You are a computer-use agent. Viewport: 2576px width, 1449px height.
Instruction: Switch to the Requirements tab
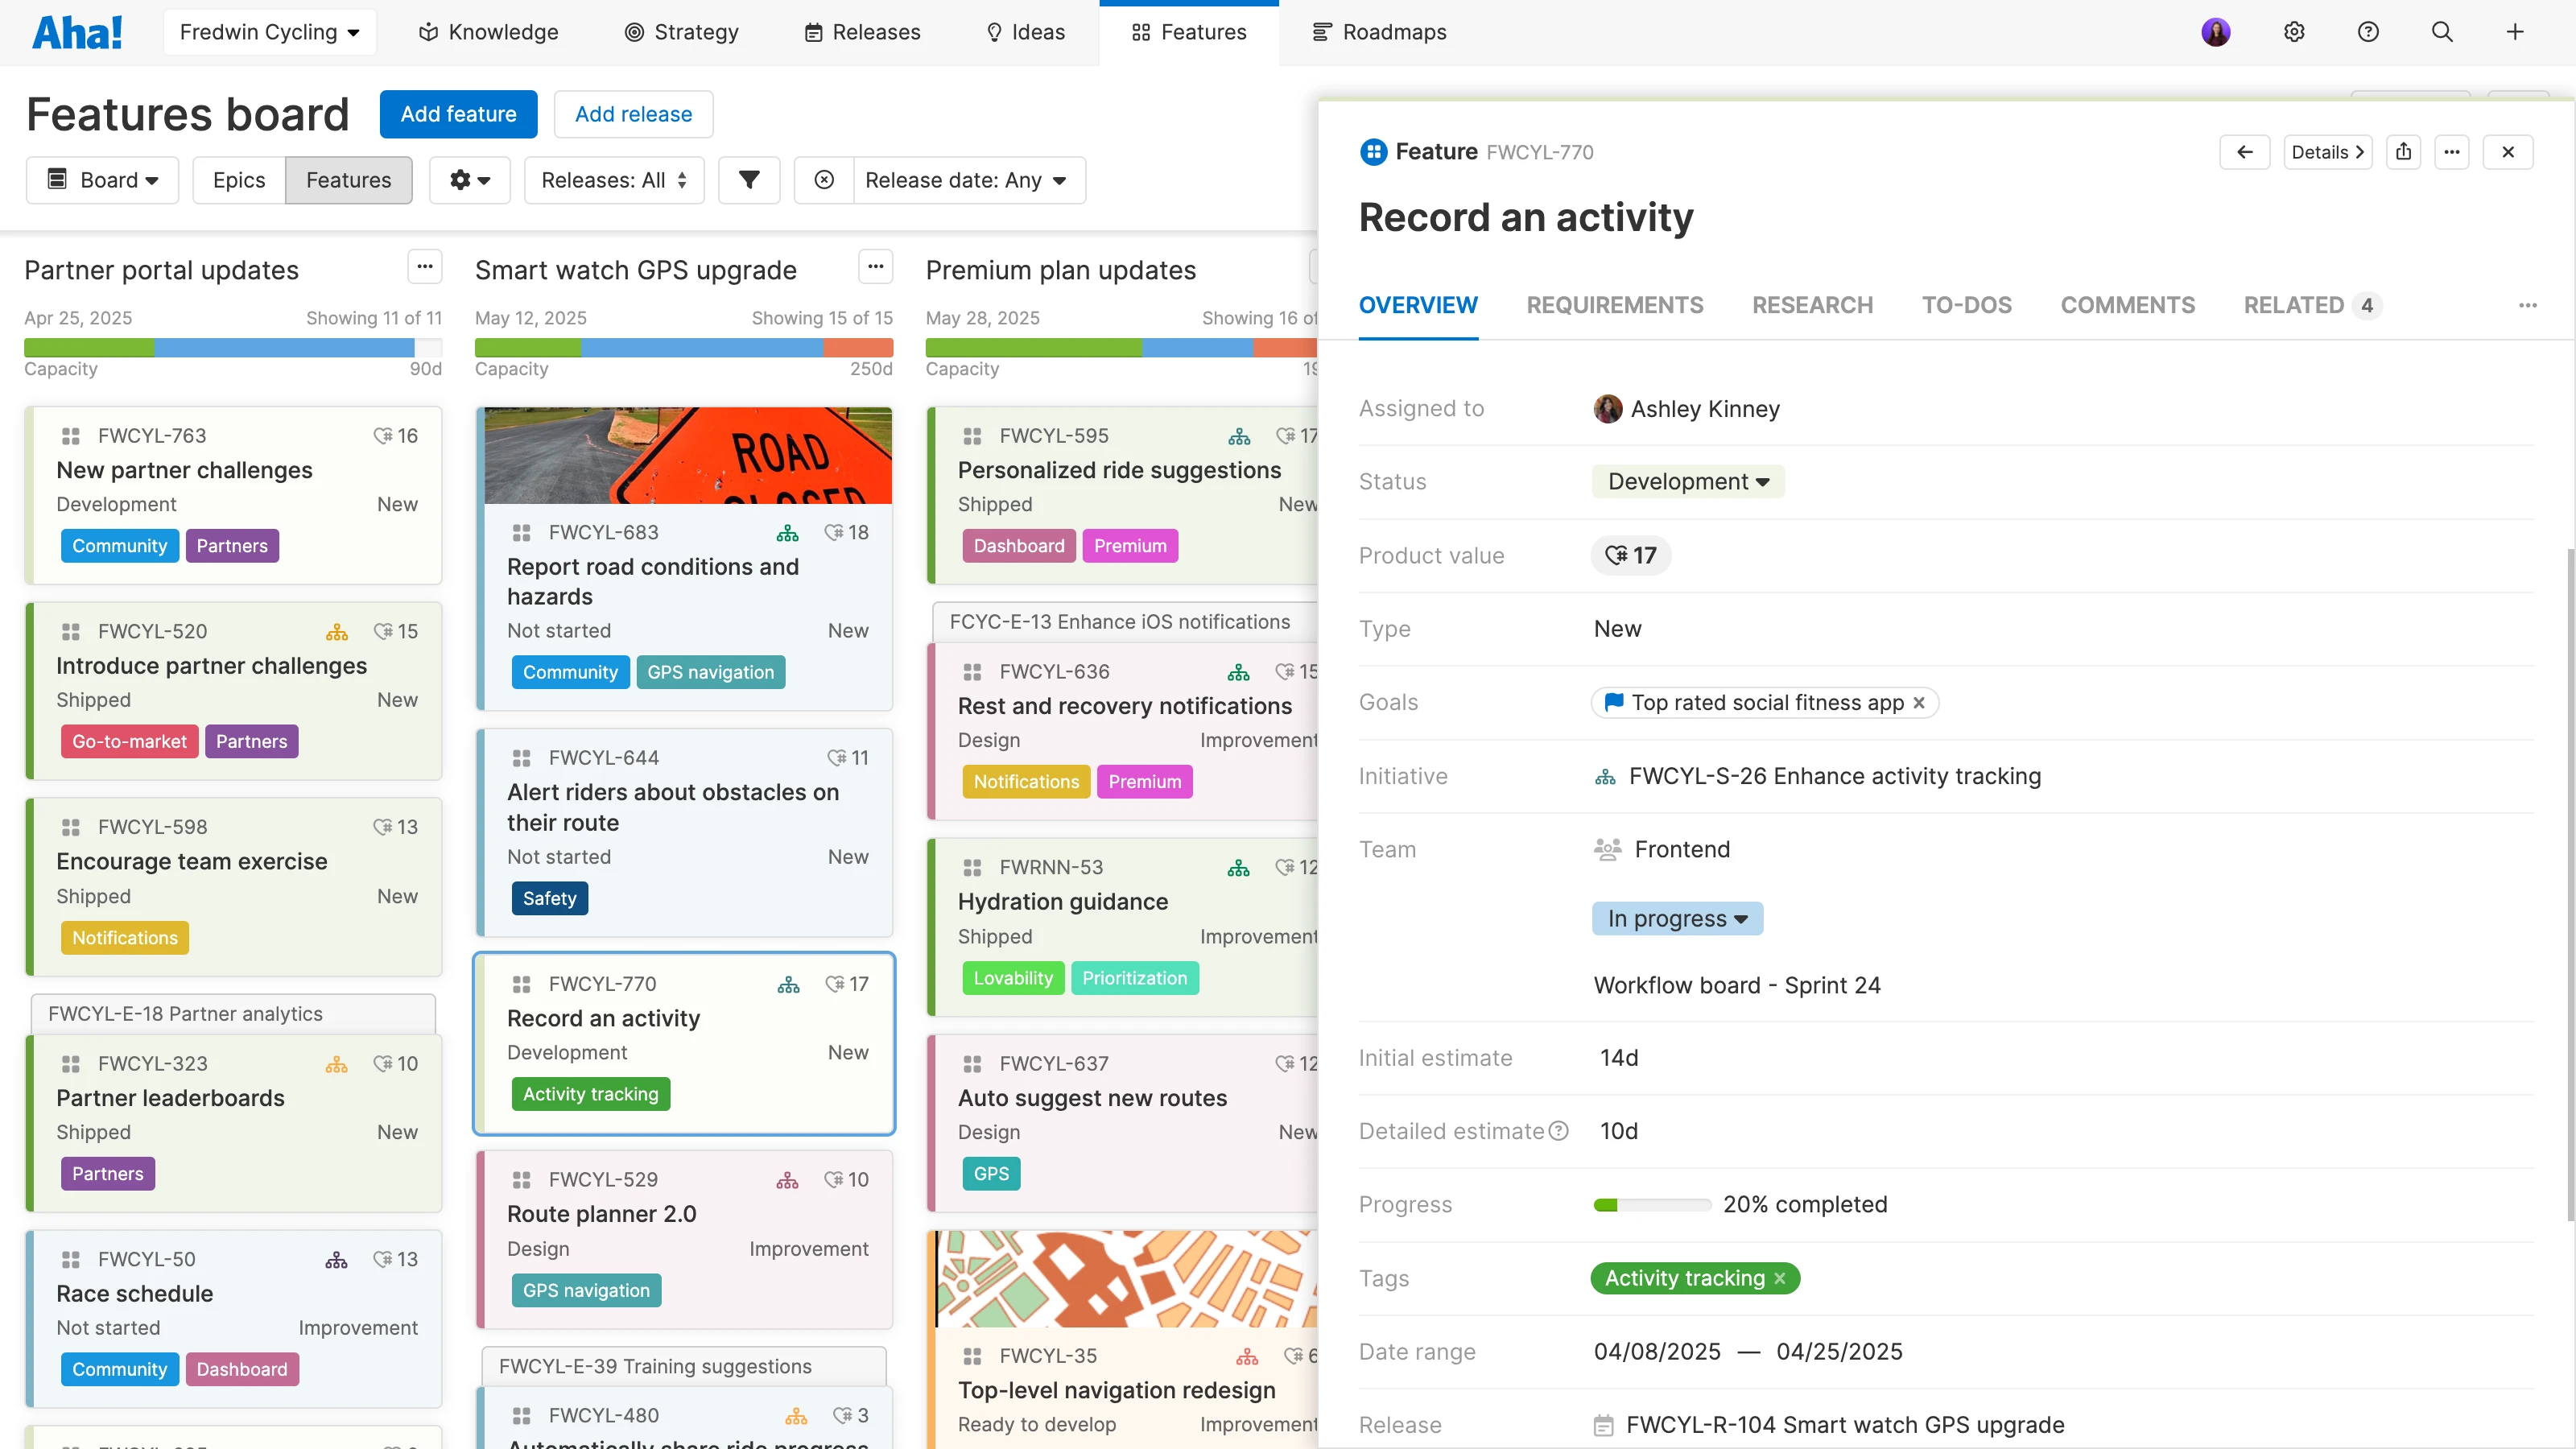tap(1614, 305)
